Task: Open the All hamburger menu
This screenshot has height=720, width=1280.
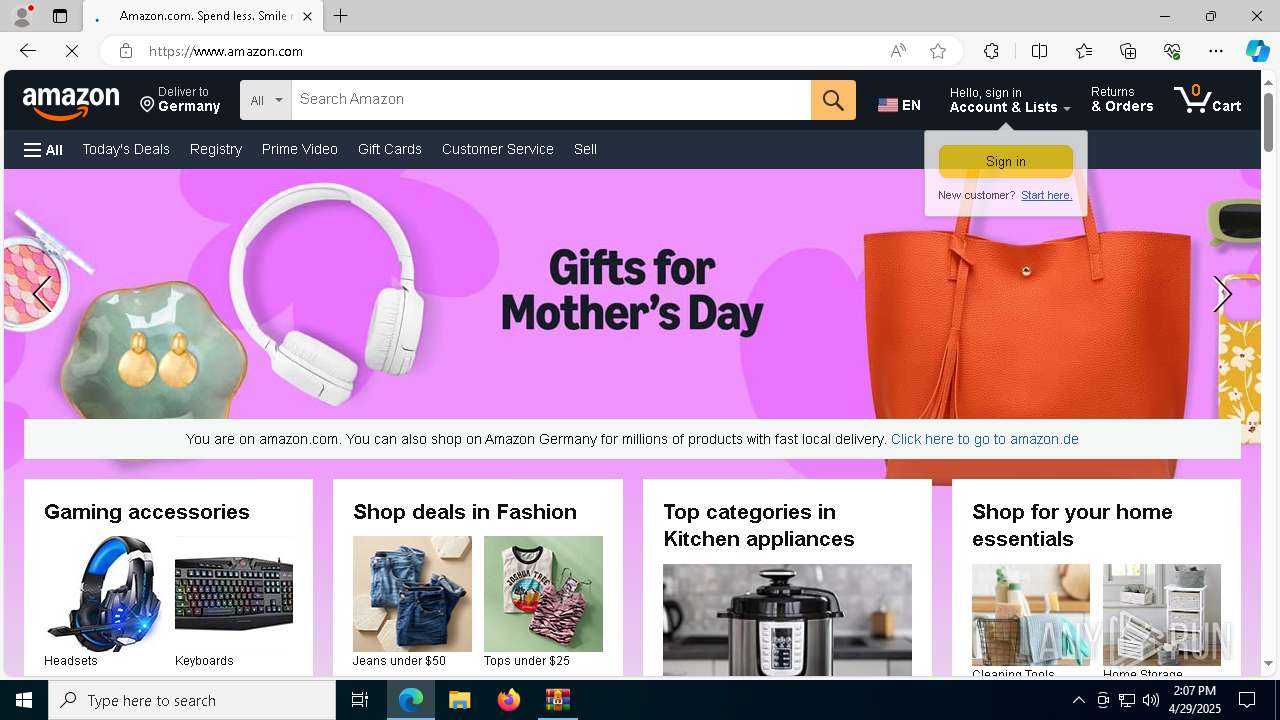Action: tap(43, 150)
